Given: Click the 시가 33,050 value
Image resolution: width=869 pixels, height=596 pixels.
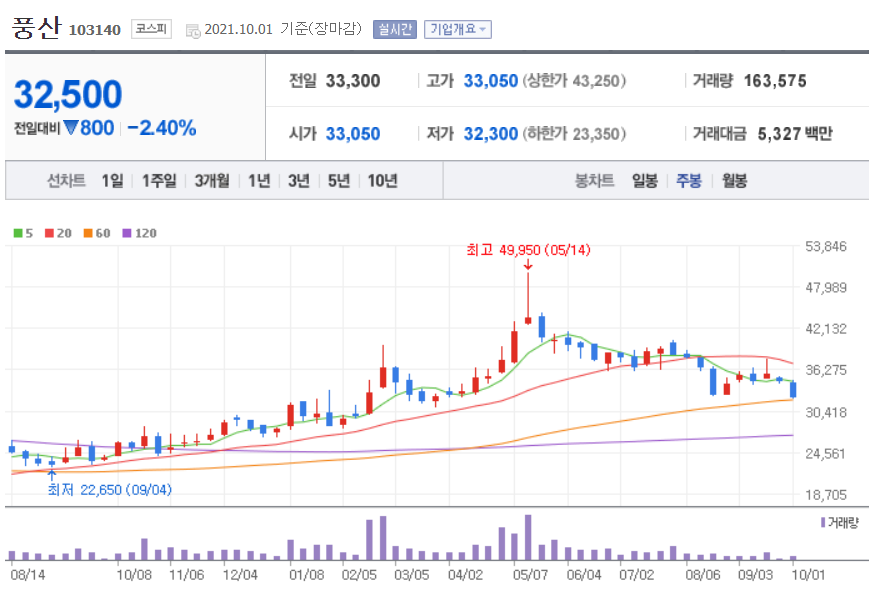Looking at the screenshot, I should [352, 134].
